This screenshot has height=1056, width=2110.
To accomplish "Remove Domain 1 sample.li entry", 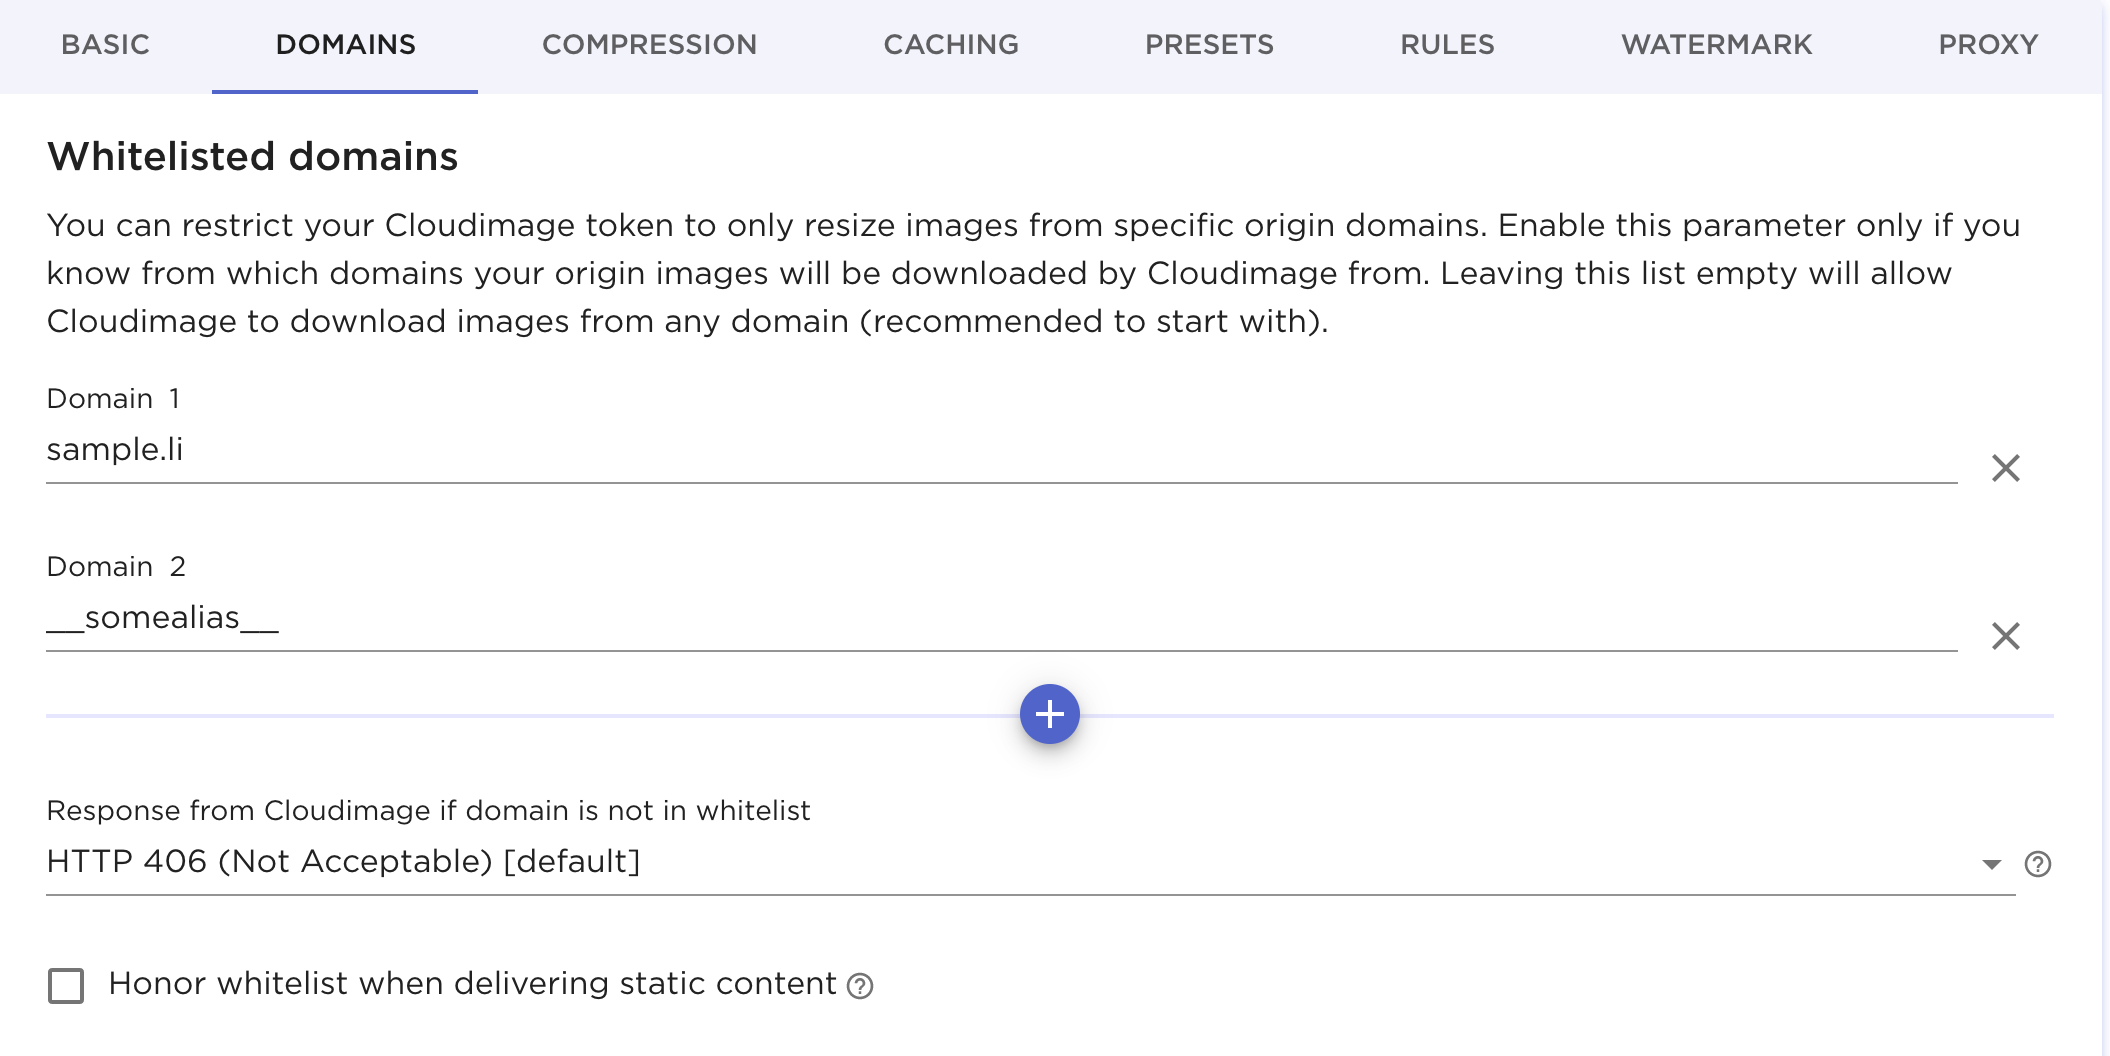I will [x=2005, y=468].
